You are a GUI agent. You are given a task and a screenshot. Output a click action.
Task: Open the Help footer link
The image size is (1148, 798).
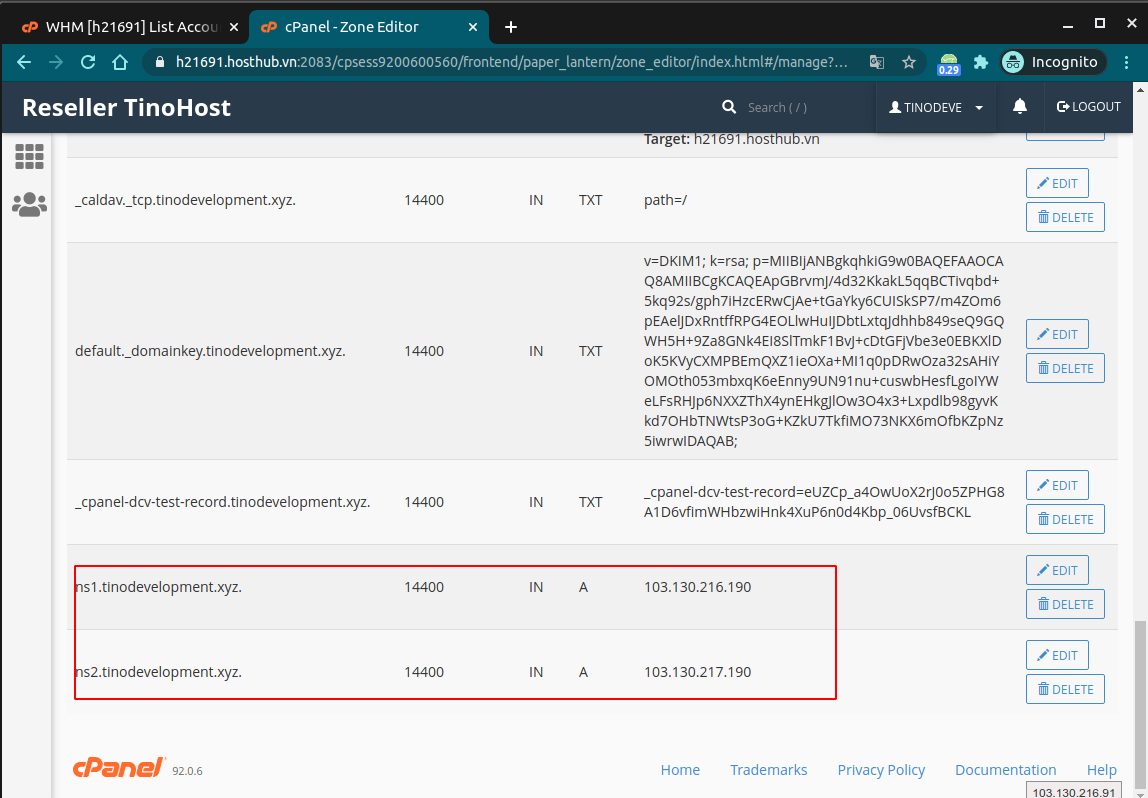pyautogui.click(x=1102, y=770)
